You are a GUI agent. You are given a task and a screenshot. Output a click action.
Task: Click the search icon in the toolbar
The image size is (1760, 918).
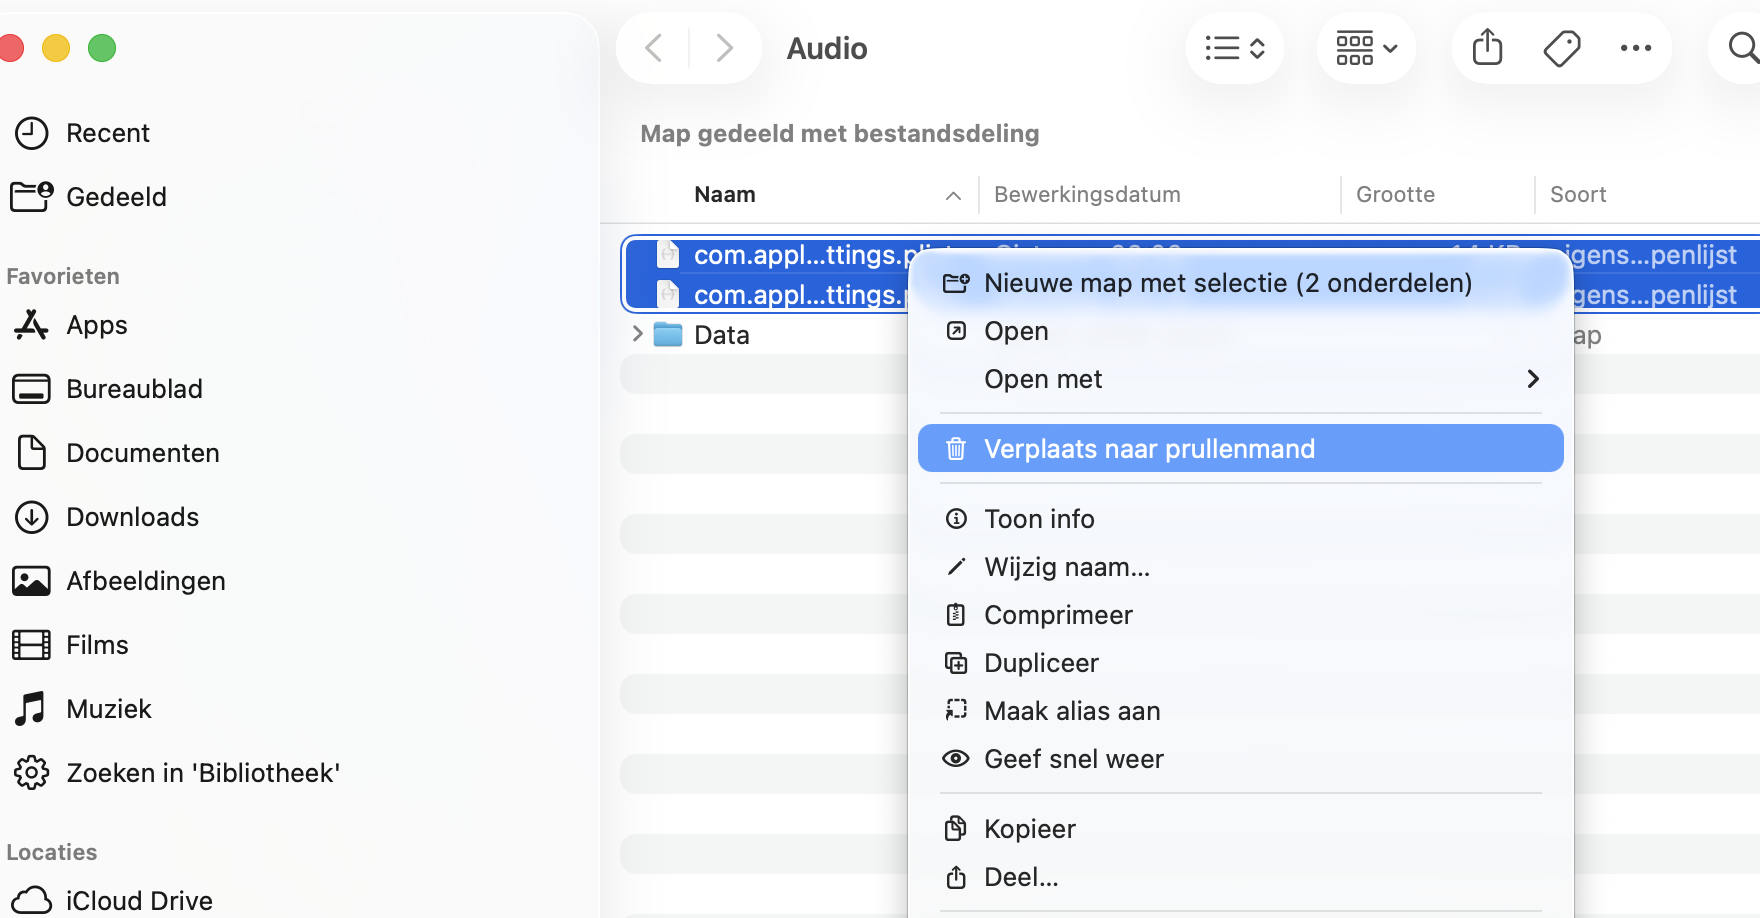[x=1744, y=47]
